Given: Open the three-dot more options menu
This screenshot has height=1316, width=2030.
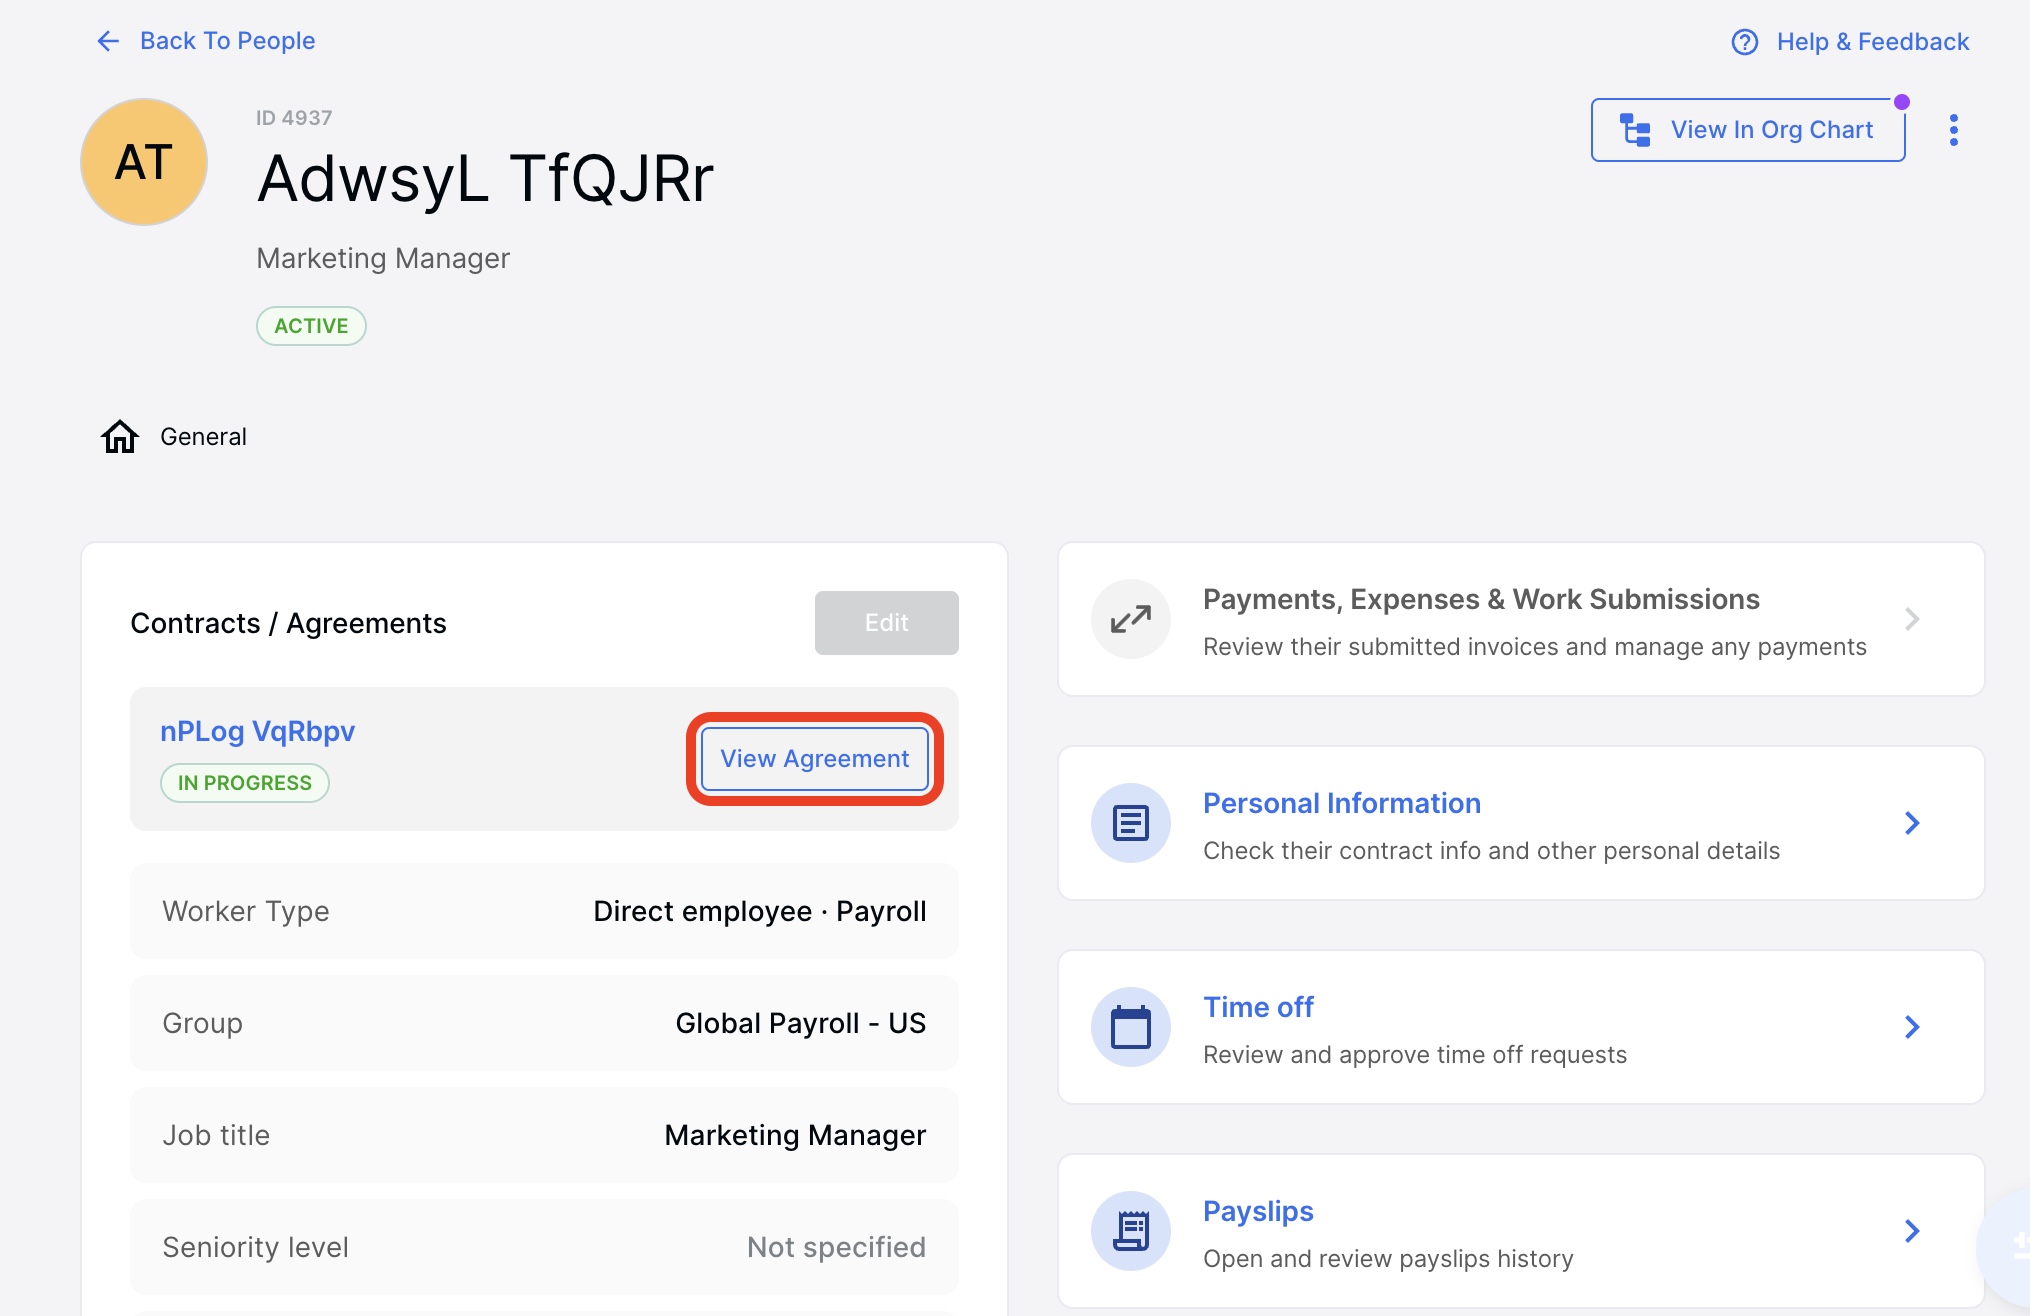Looking at the screenshot, I should [1953, 130].
